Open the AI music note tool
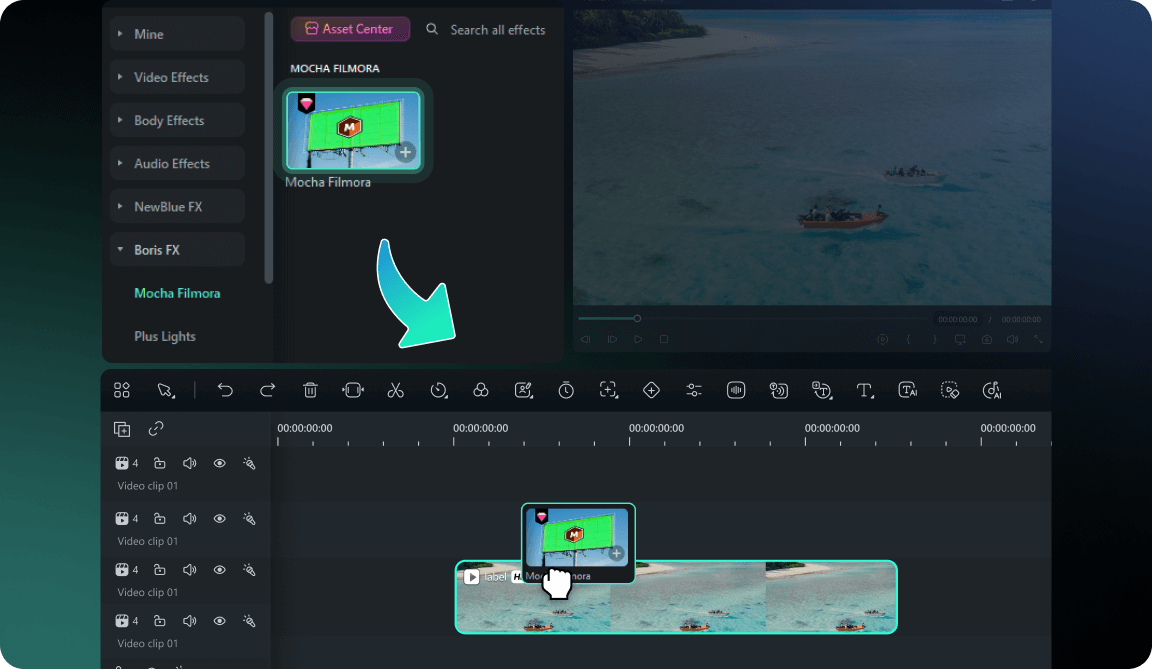 pos(992,391)
